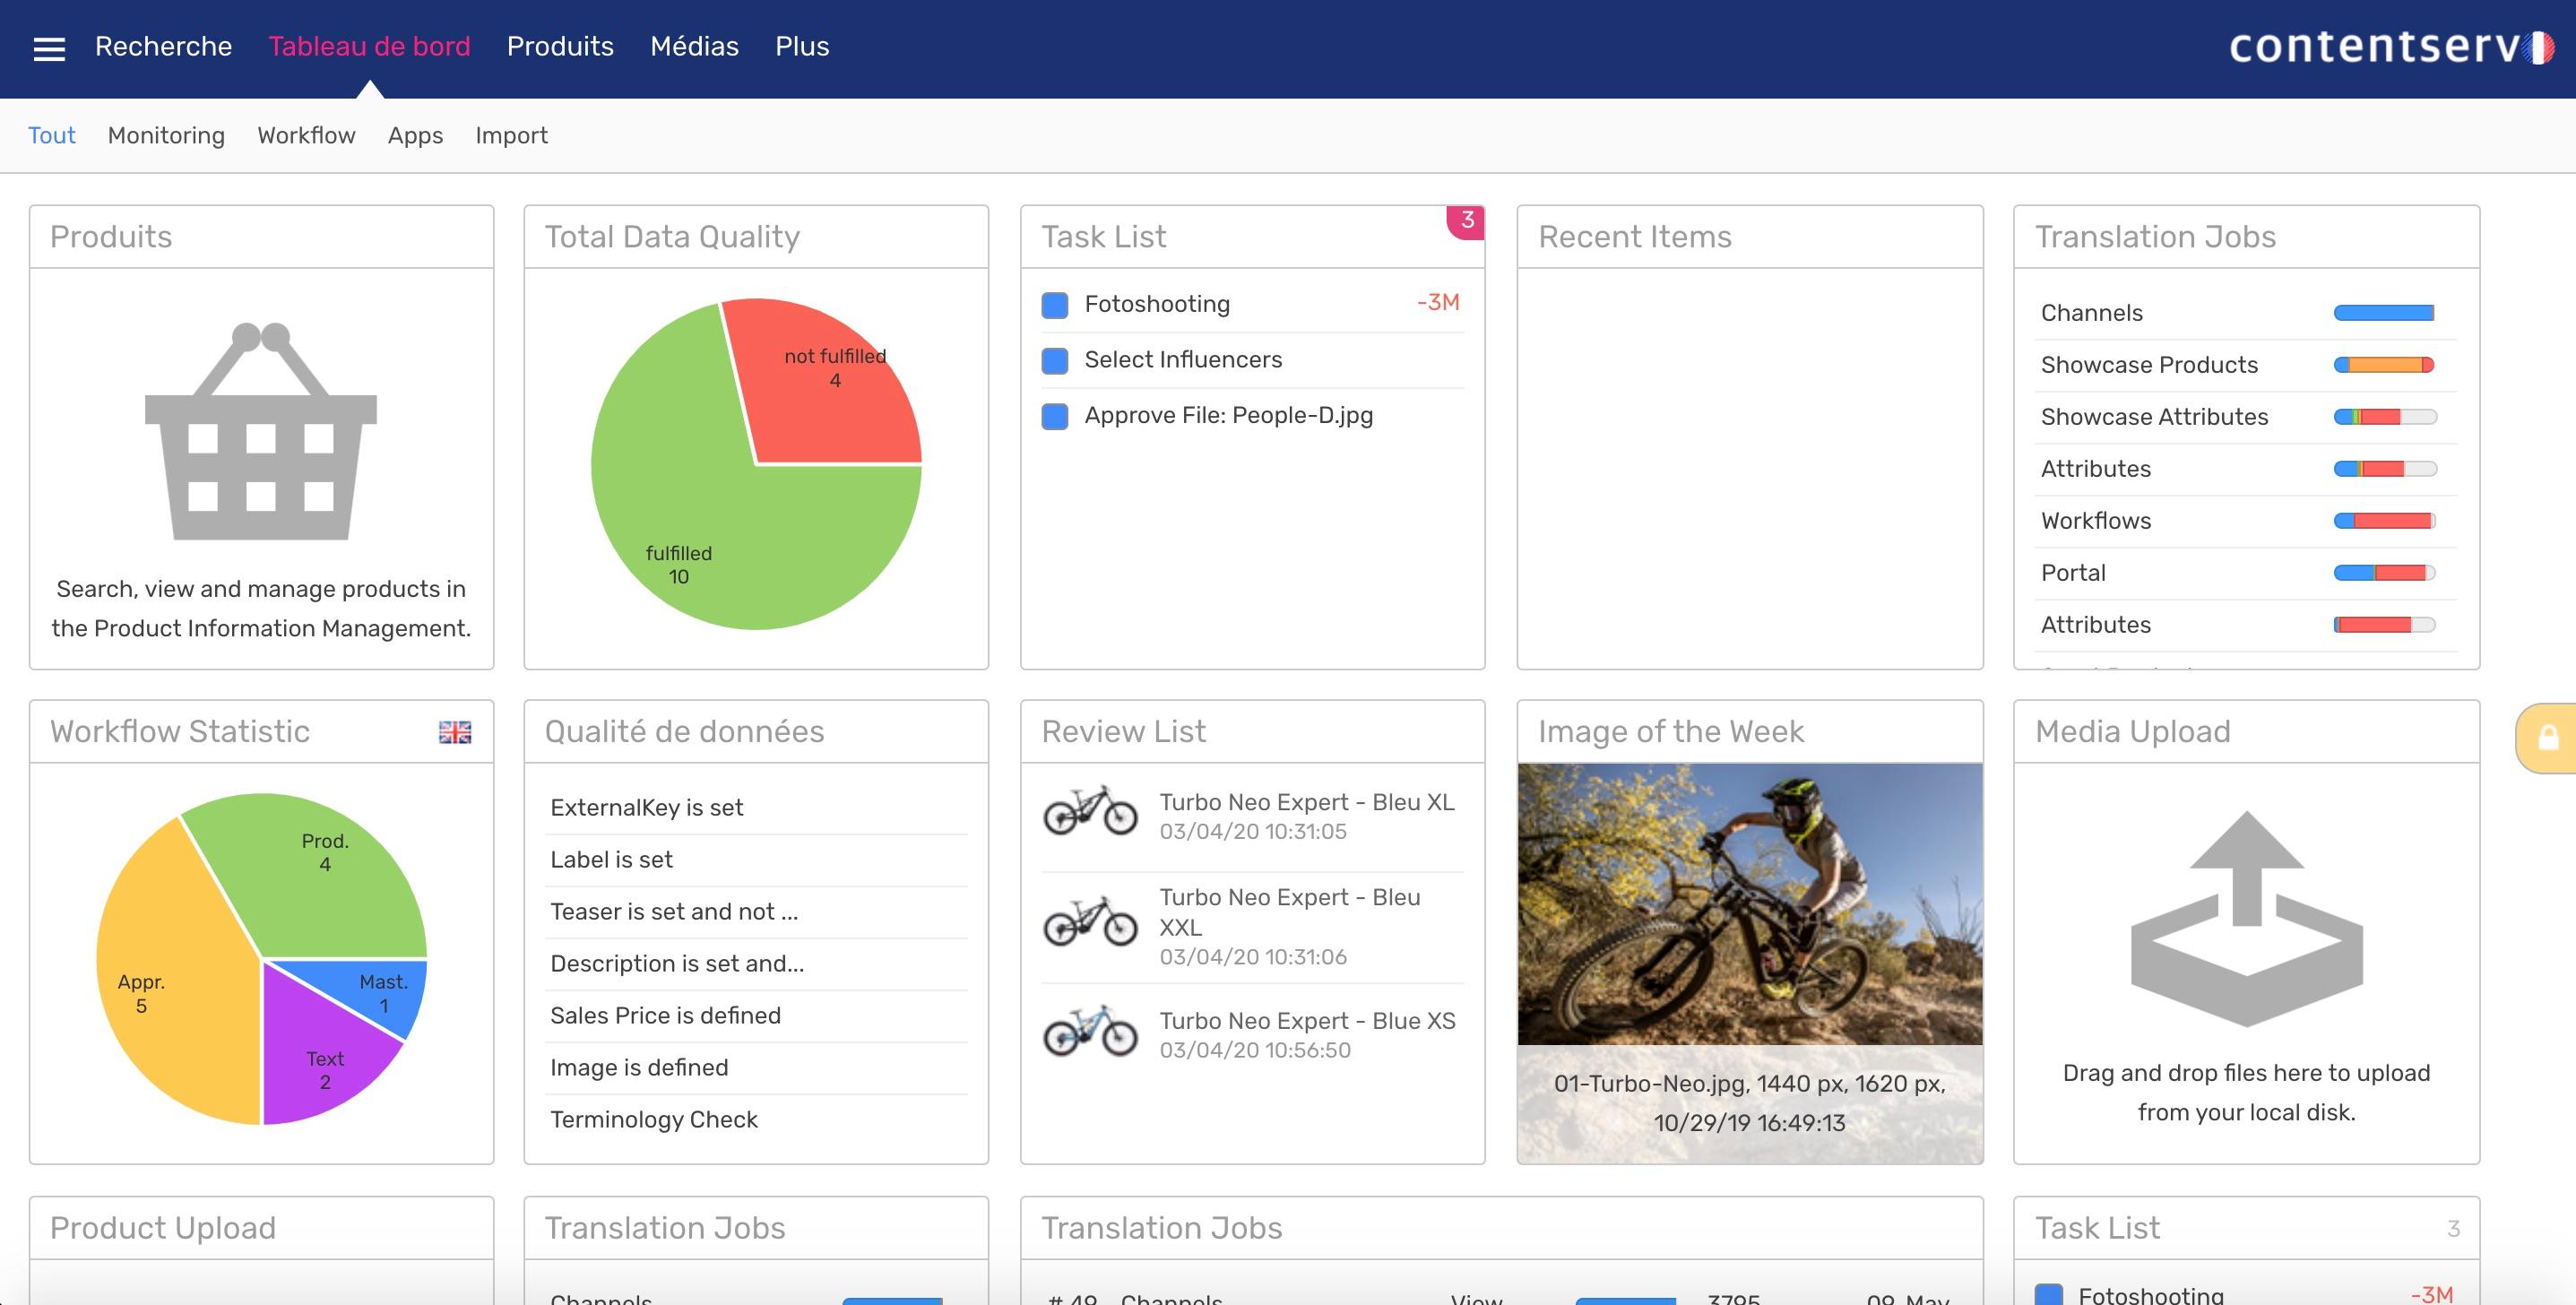Select the Monitoring tab
The height and width of the screenshot is (1305, 2576).
[x=167, y=134]
